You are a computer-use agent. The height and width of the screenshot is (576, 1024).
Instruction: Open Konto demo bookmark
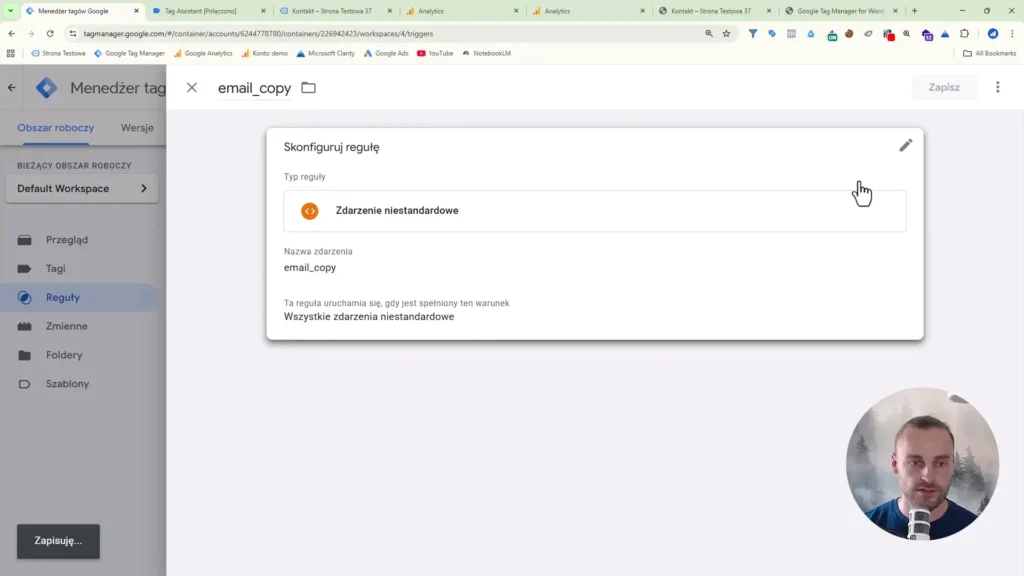click(x=264, y=54)
